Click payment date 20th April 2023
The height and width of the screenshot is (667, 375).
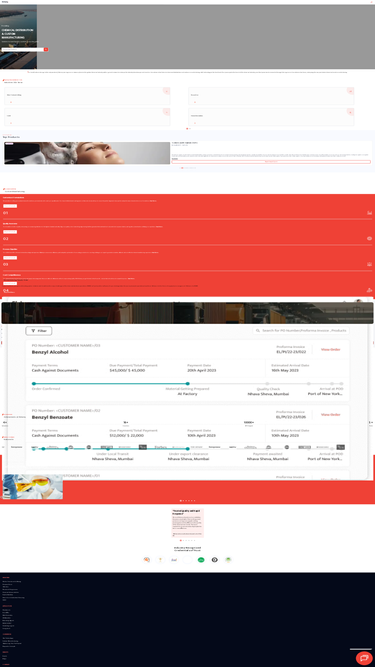[x=202, y=370]
